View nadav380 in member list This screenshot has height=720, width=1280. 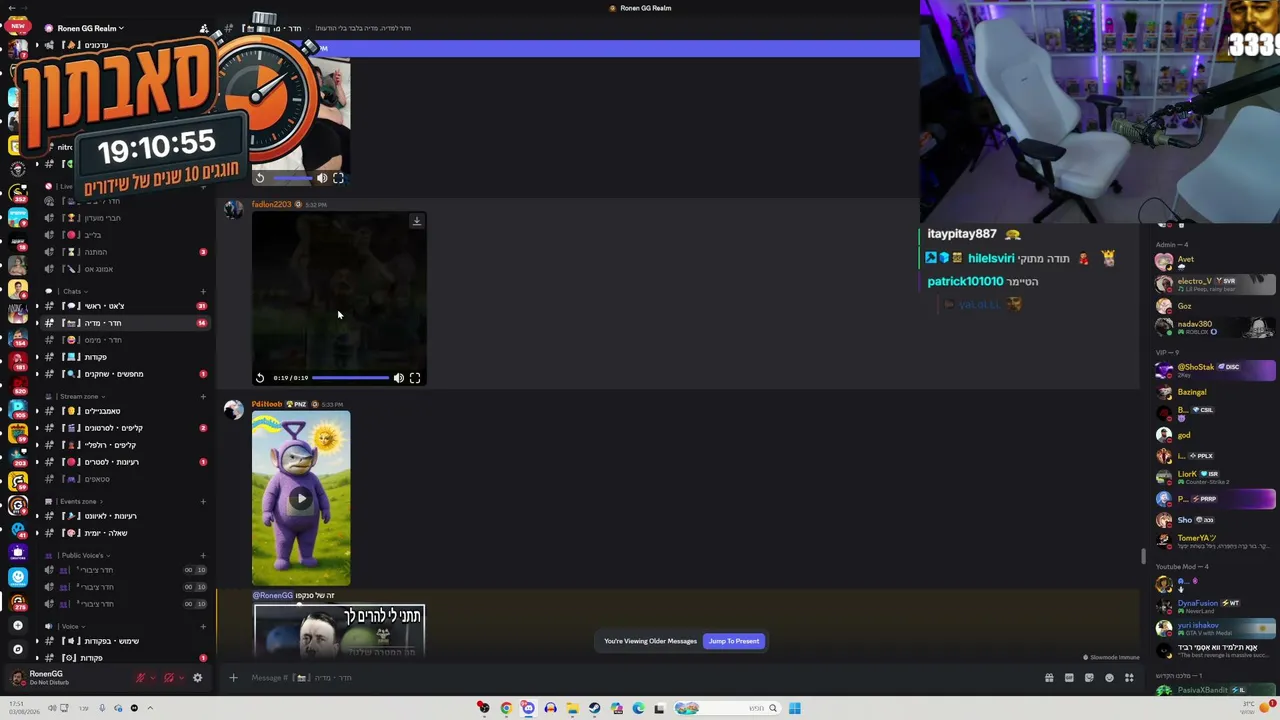(x=1216, y=327)
